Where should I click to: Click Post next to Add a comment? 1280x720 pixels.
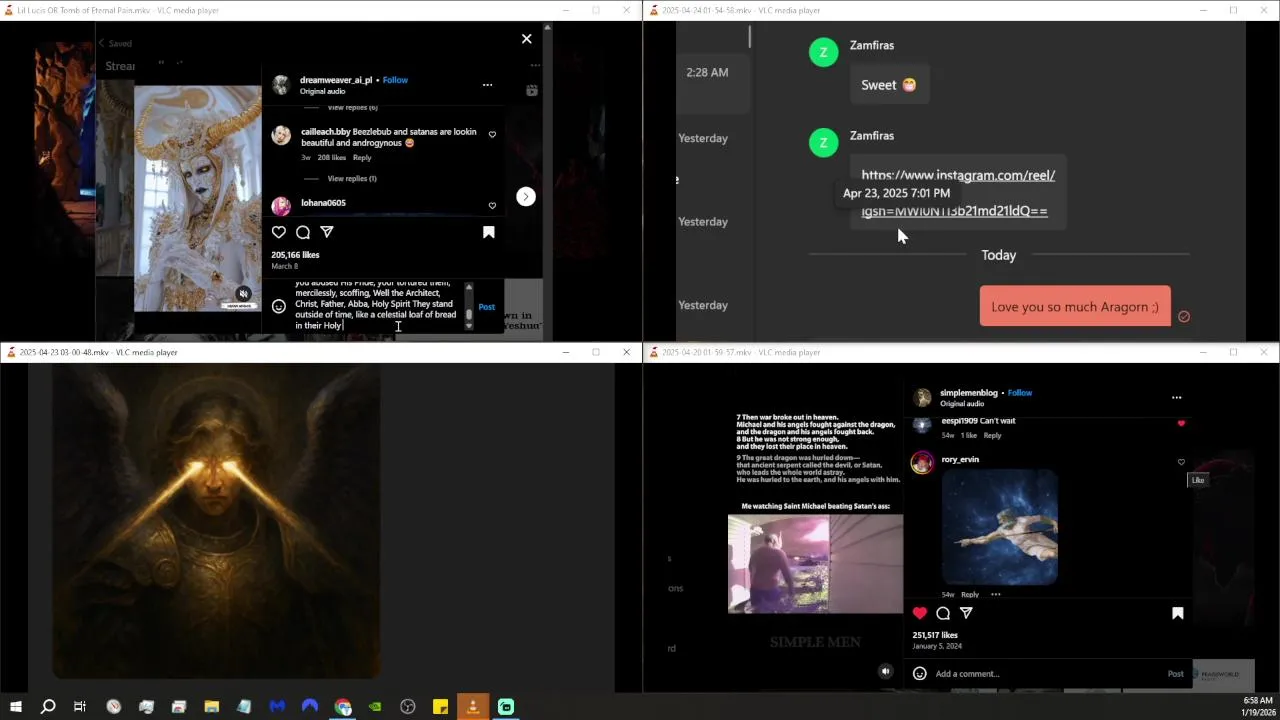(x=1176, y=674)
